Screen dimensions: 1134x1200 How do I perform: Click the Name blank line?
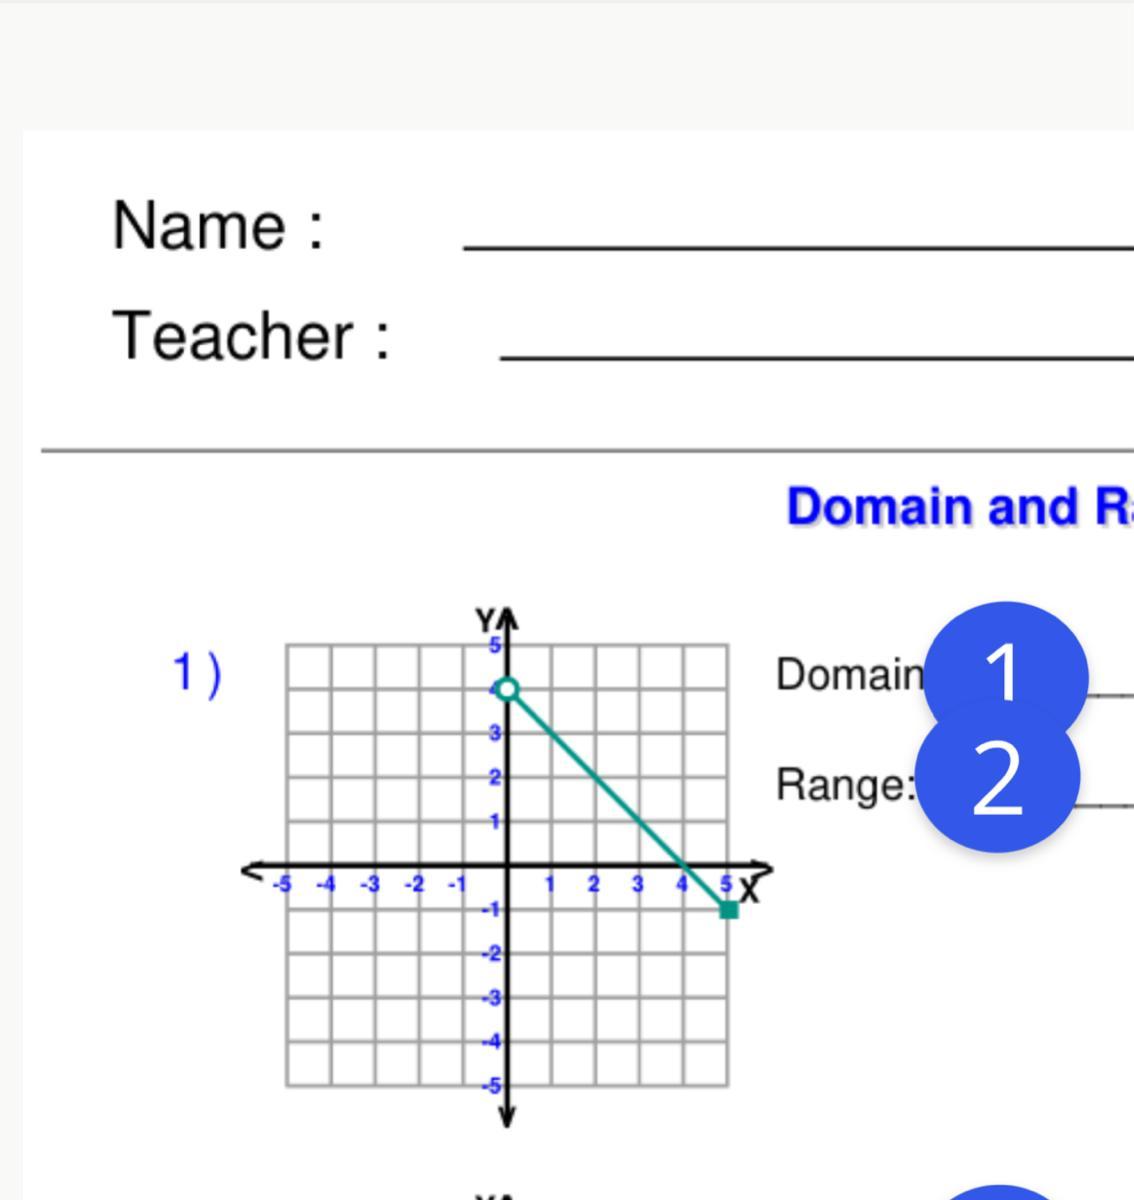[x=798, y=245]
